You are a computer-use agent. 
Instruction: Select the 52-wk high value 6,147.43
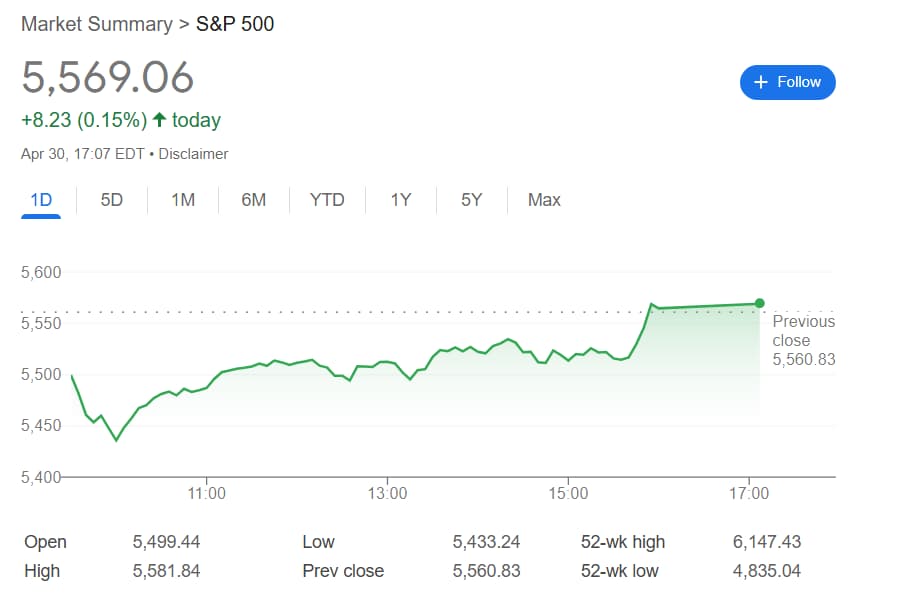pos(765,542)
